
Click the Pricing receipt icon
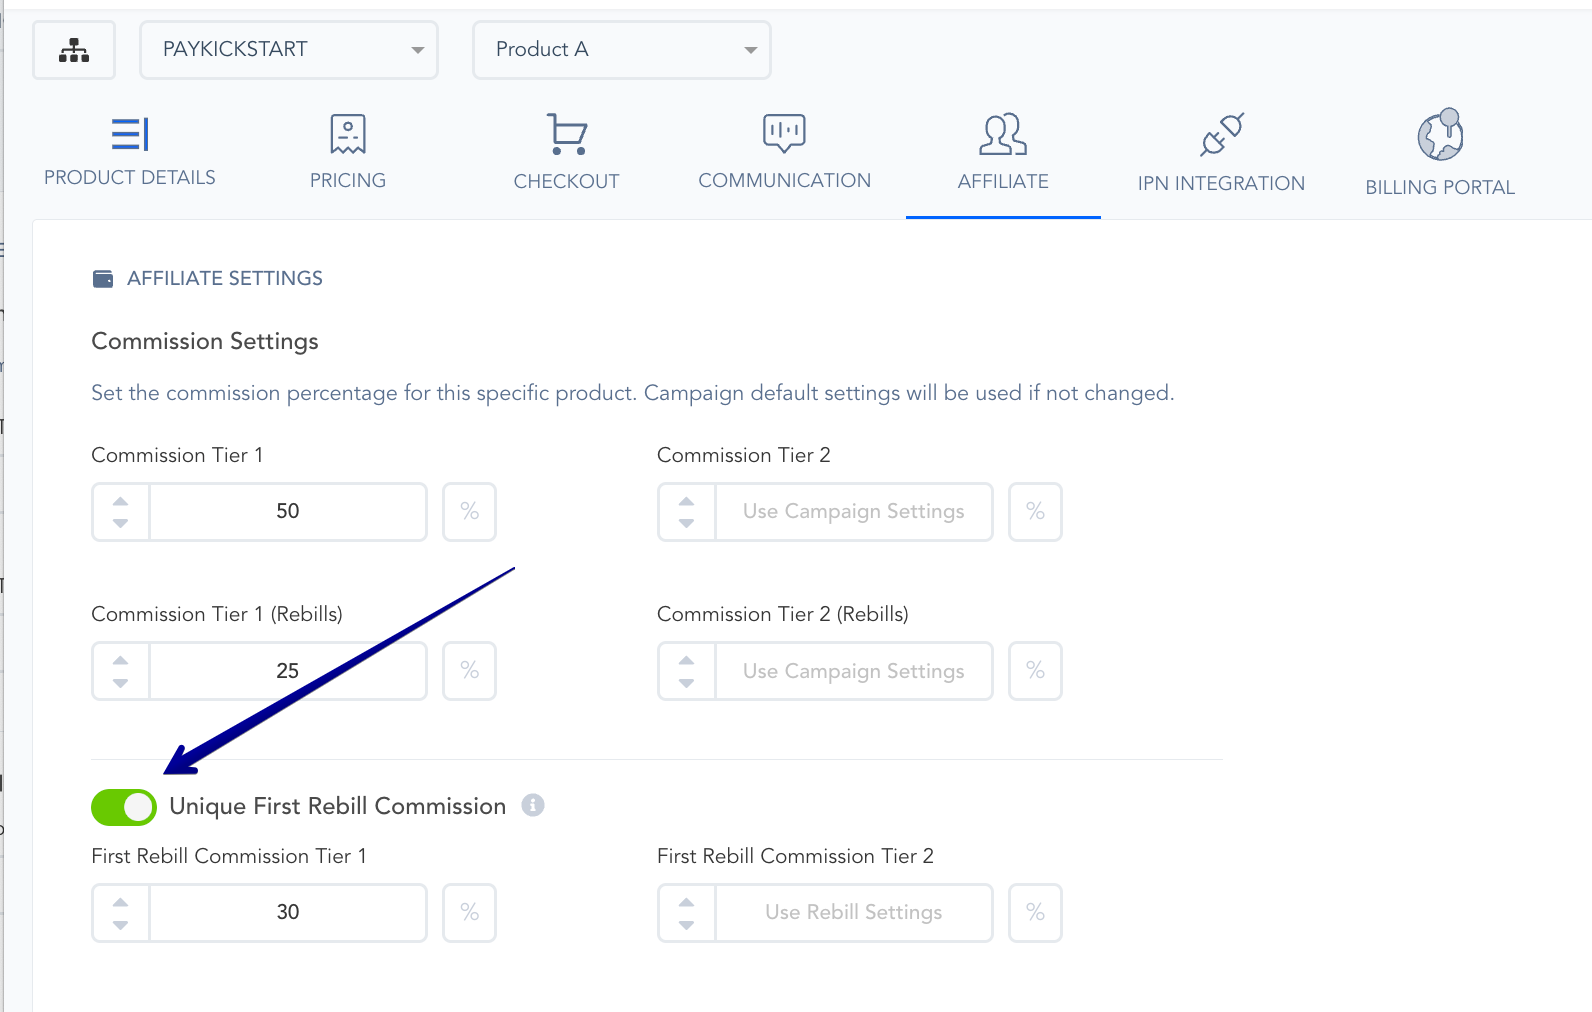pos(348,134)
